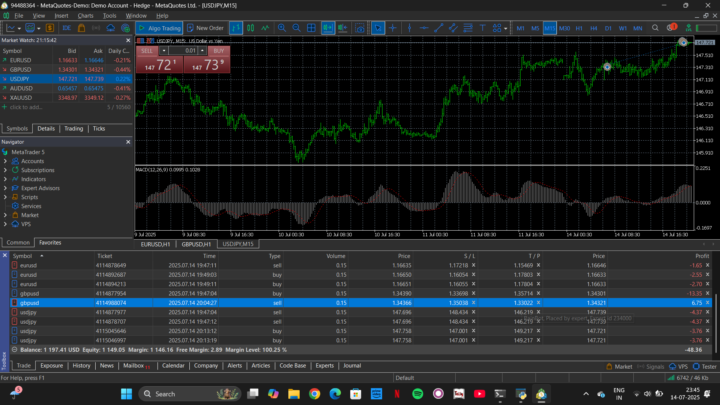This screenshot has height=405, width=720.
Task: Open the GBPUSD,H1 chart tab
Action: (x=196, y=244)
